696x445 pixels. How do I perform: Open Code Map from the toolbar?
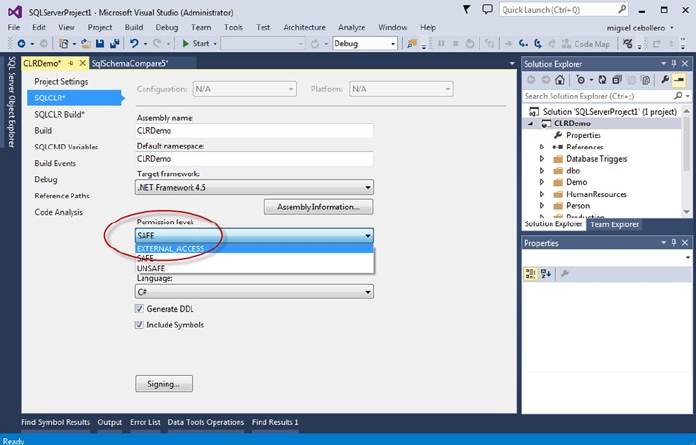pyautogui.click(x=586, y=43)
